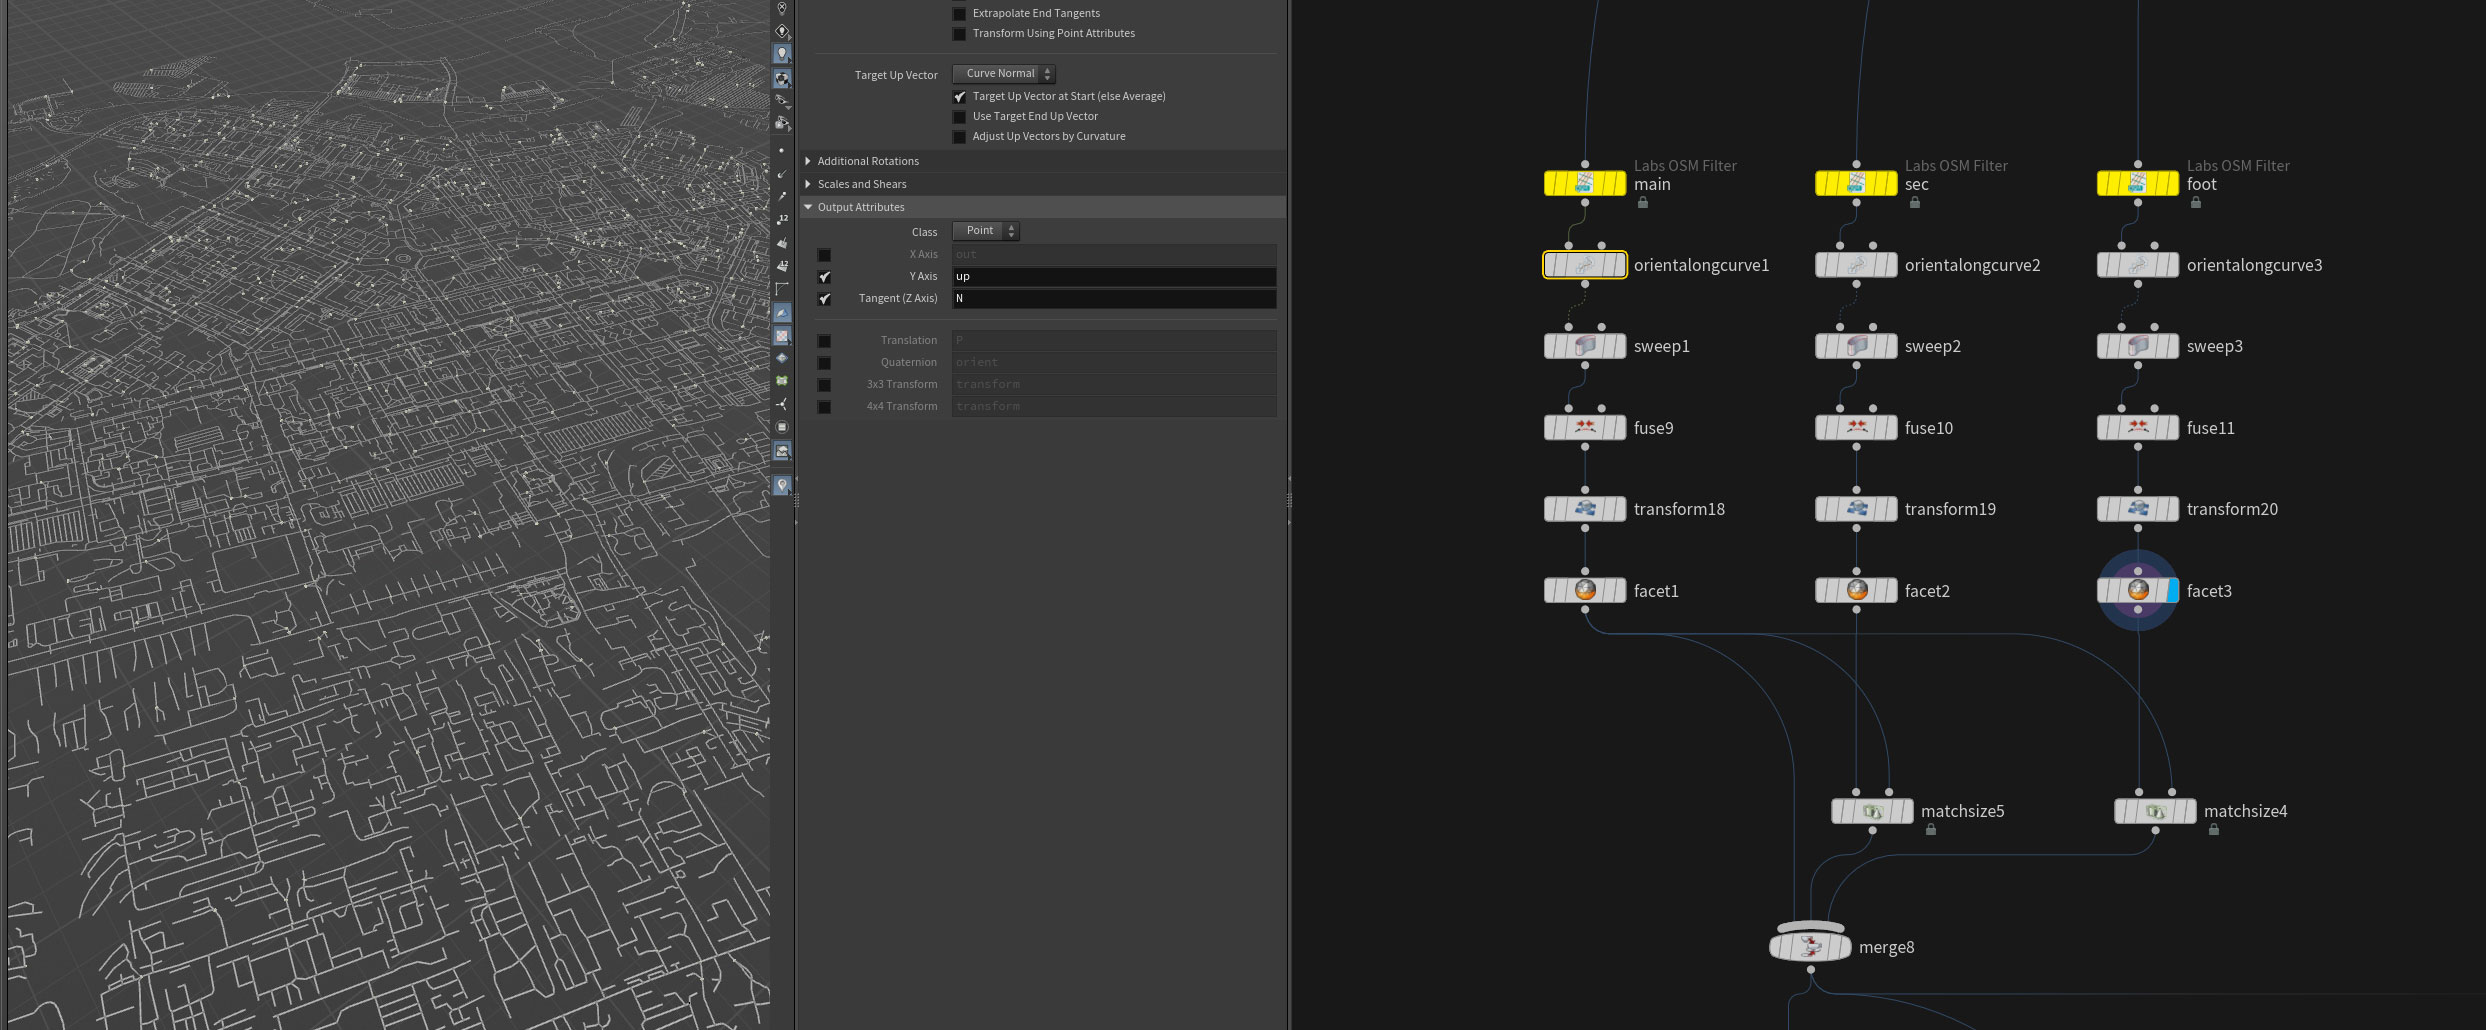The image size is (2486, 1030).
Task: Toggle display primitive numbers in viewport
Action: [782, 266]
